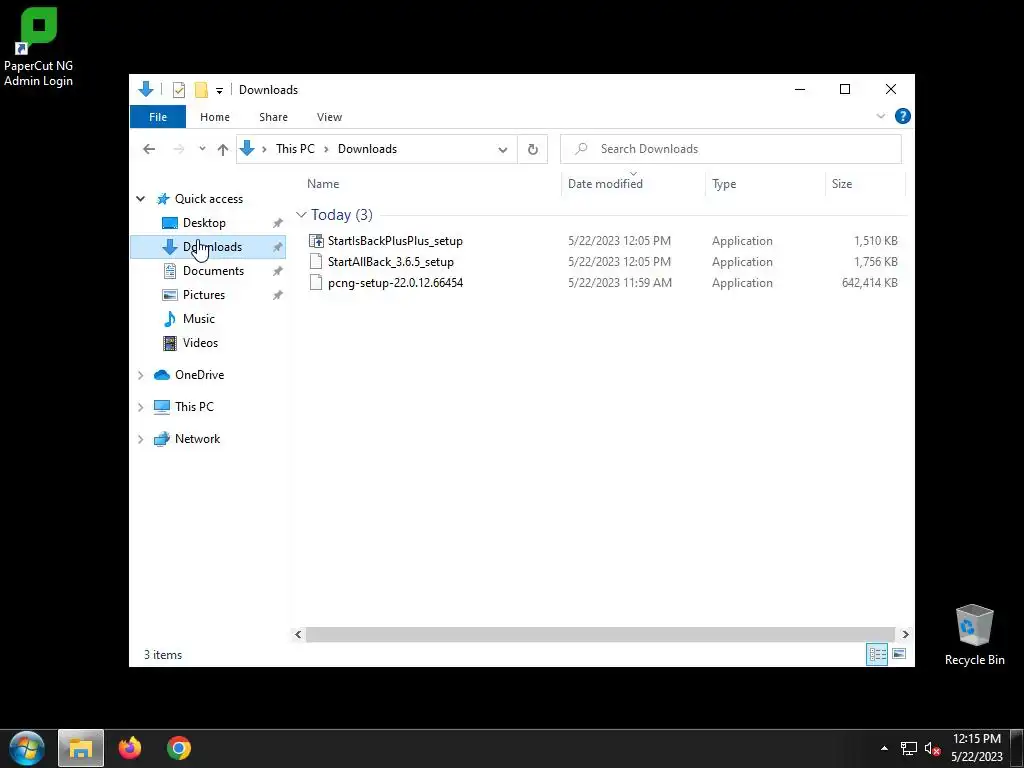Open the PaperCut NG Admin Login shortcut
Viewport: 1024px width, 768px height.
39,47
